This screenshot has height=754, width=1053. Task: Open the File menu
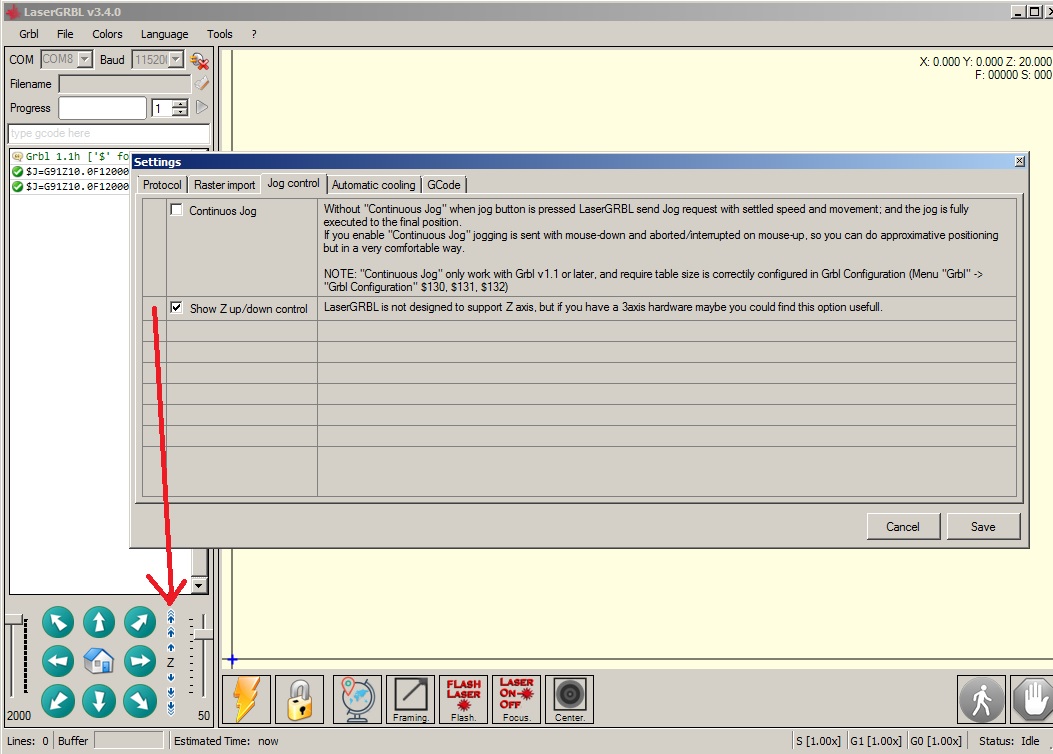65,34
